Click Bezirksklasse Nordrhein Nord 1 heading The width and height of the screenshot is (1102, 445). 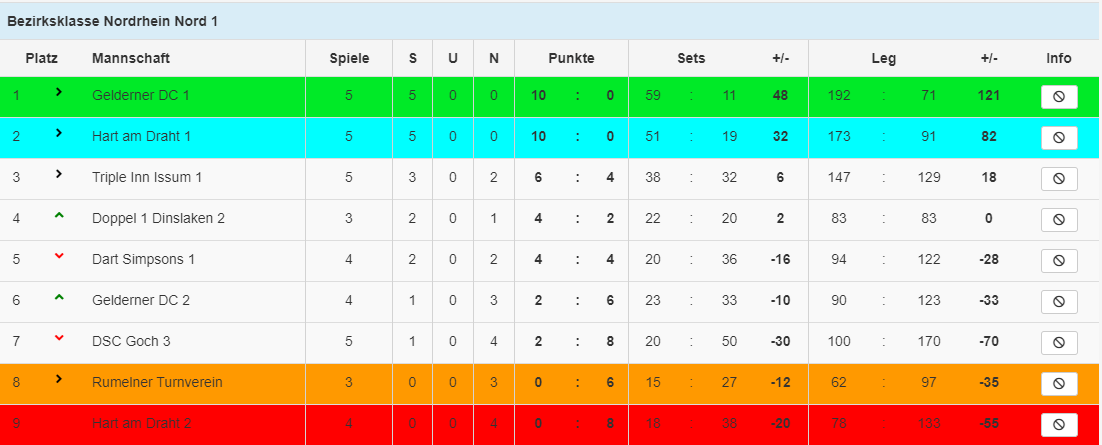(112, 21)
